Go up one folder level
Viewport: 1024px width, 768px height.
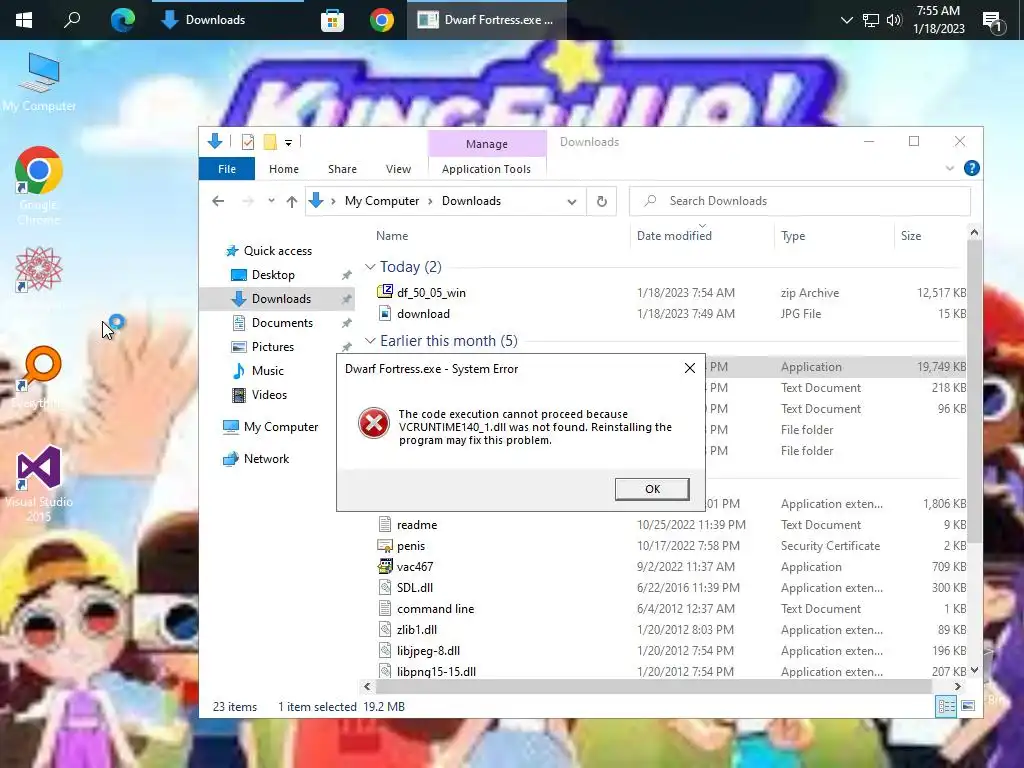[x=292, y=201]
